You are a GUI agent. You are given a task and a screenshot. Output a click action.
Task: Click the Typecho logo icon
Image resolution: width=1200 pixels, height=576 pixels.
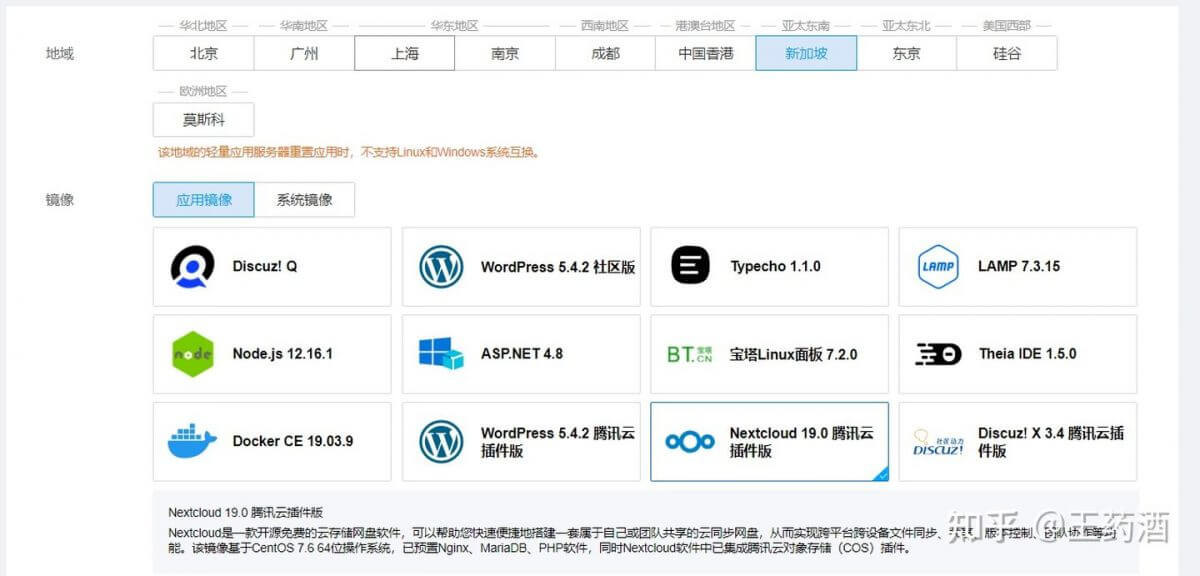click(x=690, y=266)
